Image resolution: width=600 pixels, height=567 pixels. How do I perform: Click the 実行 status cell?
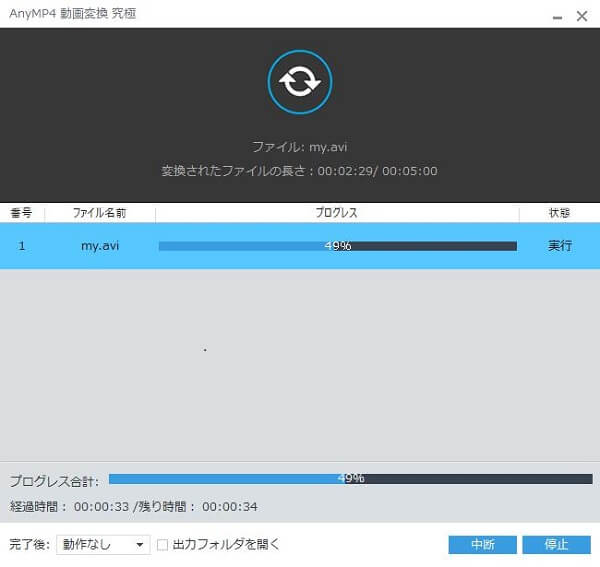(559, 246)
